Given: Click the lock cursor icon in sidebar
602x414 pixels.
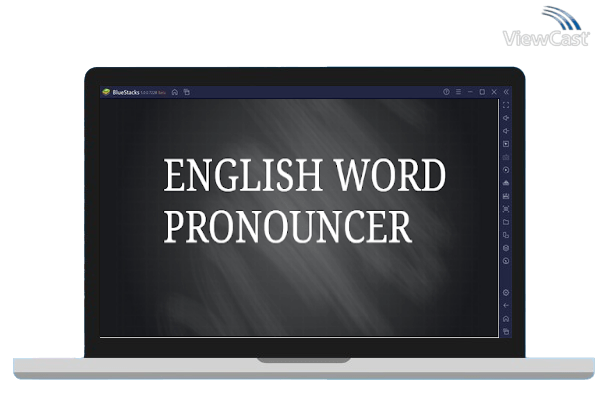Looking at the screenshot, I should tap(506, 144).
